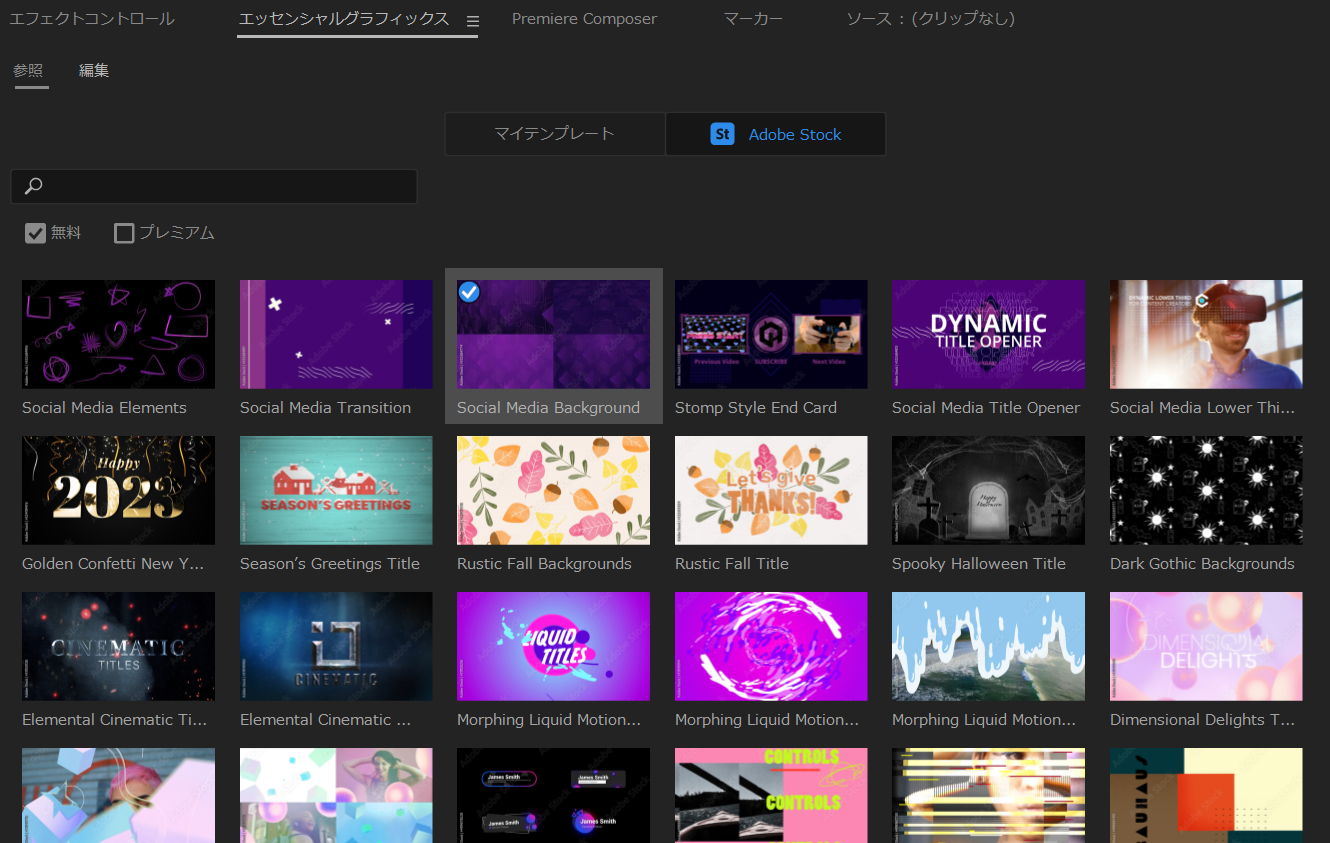
Task: Open the Premiere Composer tab
Action: 584,19
